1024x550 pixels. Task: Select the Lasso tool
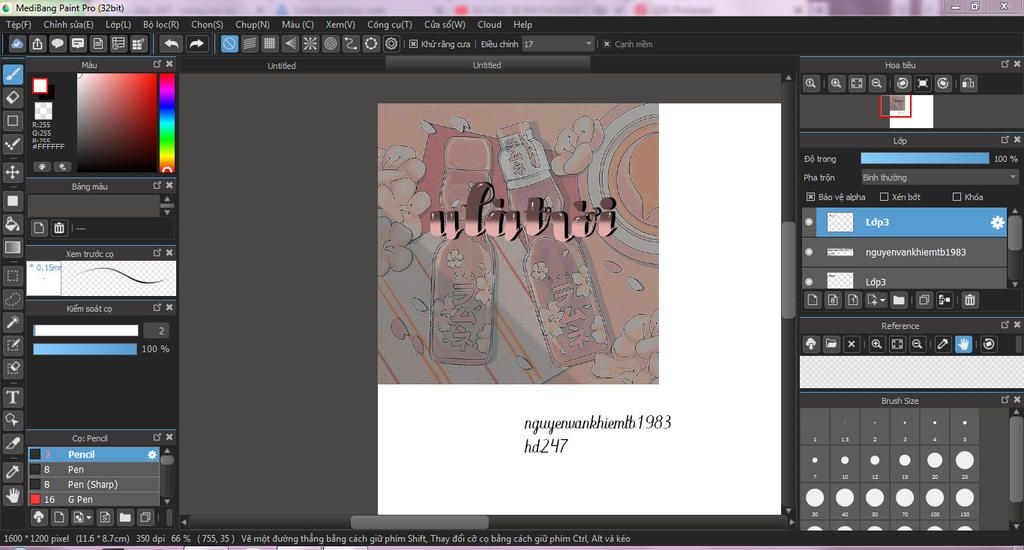[13, 299]
